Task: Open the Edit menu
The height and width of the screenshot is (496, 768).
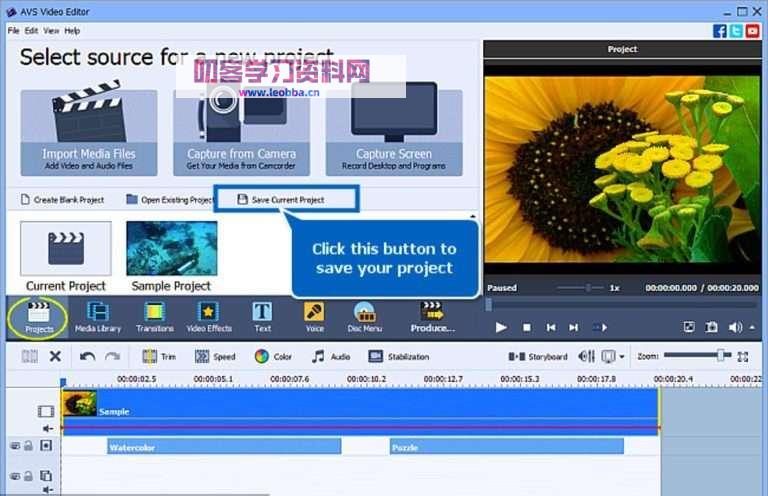Action: [x=31, y=31]
